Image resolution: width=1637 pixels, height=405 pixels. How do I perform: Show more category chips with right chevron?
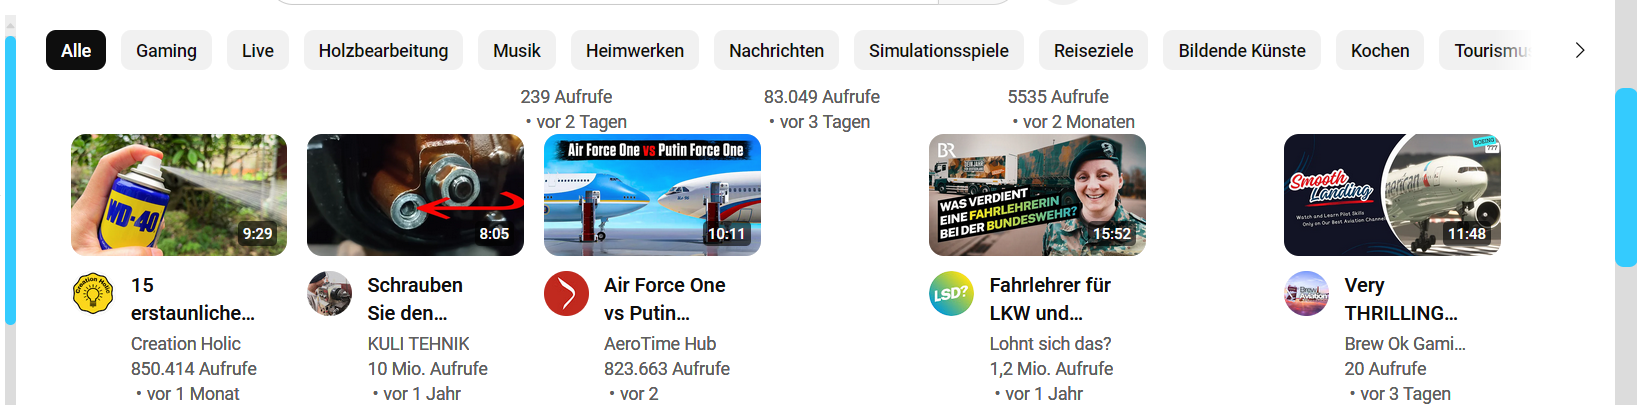pyautogui.click(x=1580, y=50)
